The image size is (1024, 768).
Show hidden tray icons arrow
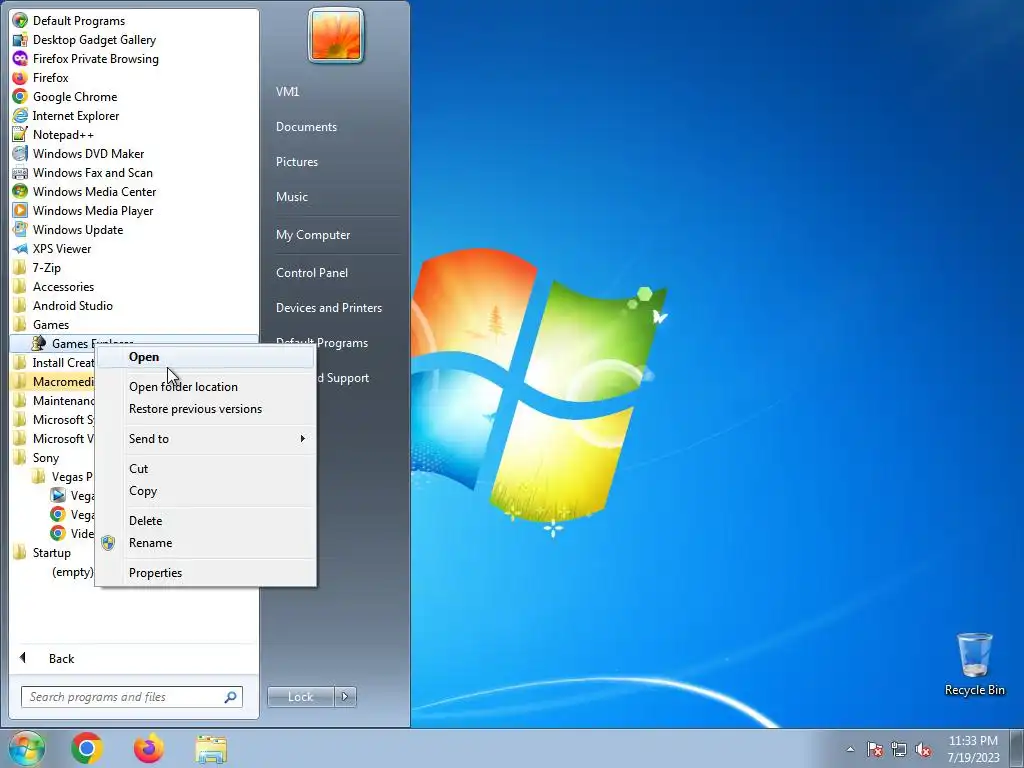pos(850,749)
